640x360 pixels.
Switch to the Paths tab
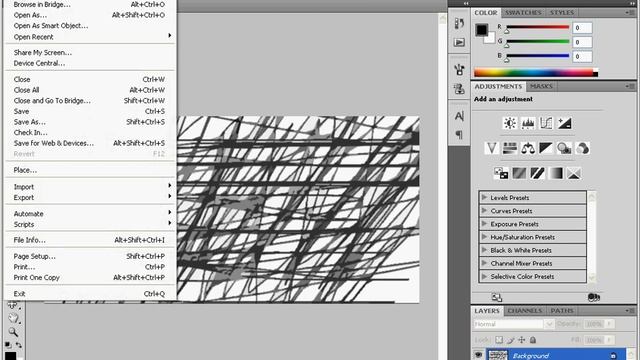(x=562, y=311)
